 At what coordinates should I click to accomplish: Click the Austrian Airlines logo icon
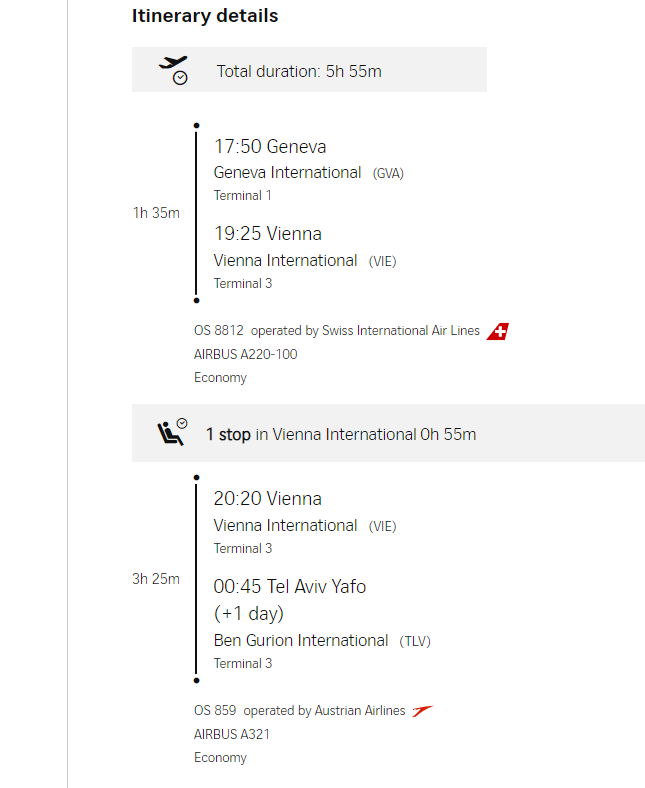pyautogui.click(x=422, y=711)
